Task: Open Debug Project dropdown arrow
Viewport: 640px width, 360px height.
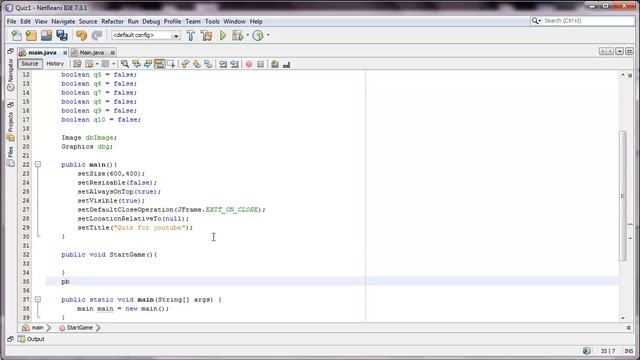Action: (x=248, y=36)
